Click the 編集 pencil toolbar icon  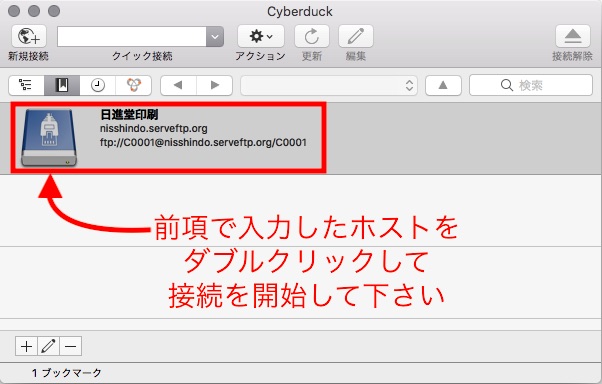point(356,36)
